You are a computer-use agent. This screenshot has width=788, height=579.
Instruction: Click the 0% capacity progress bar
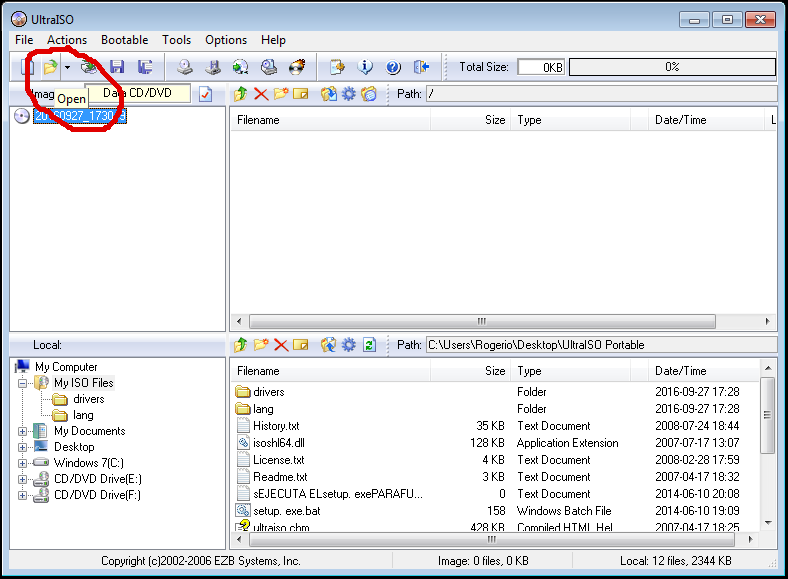pos(672,67)
